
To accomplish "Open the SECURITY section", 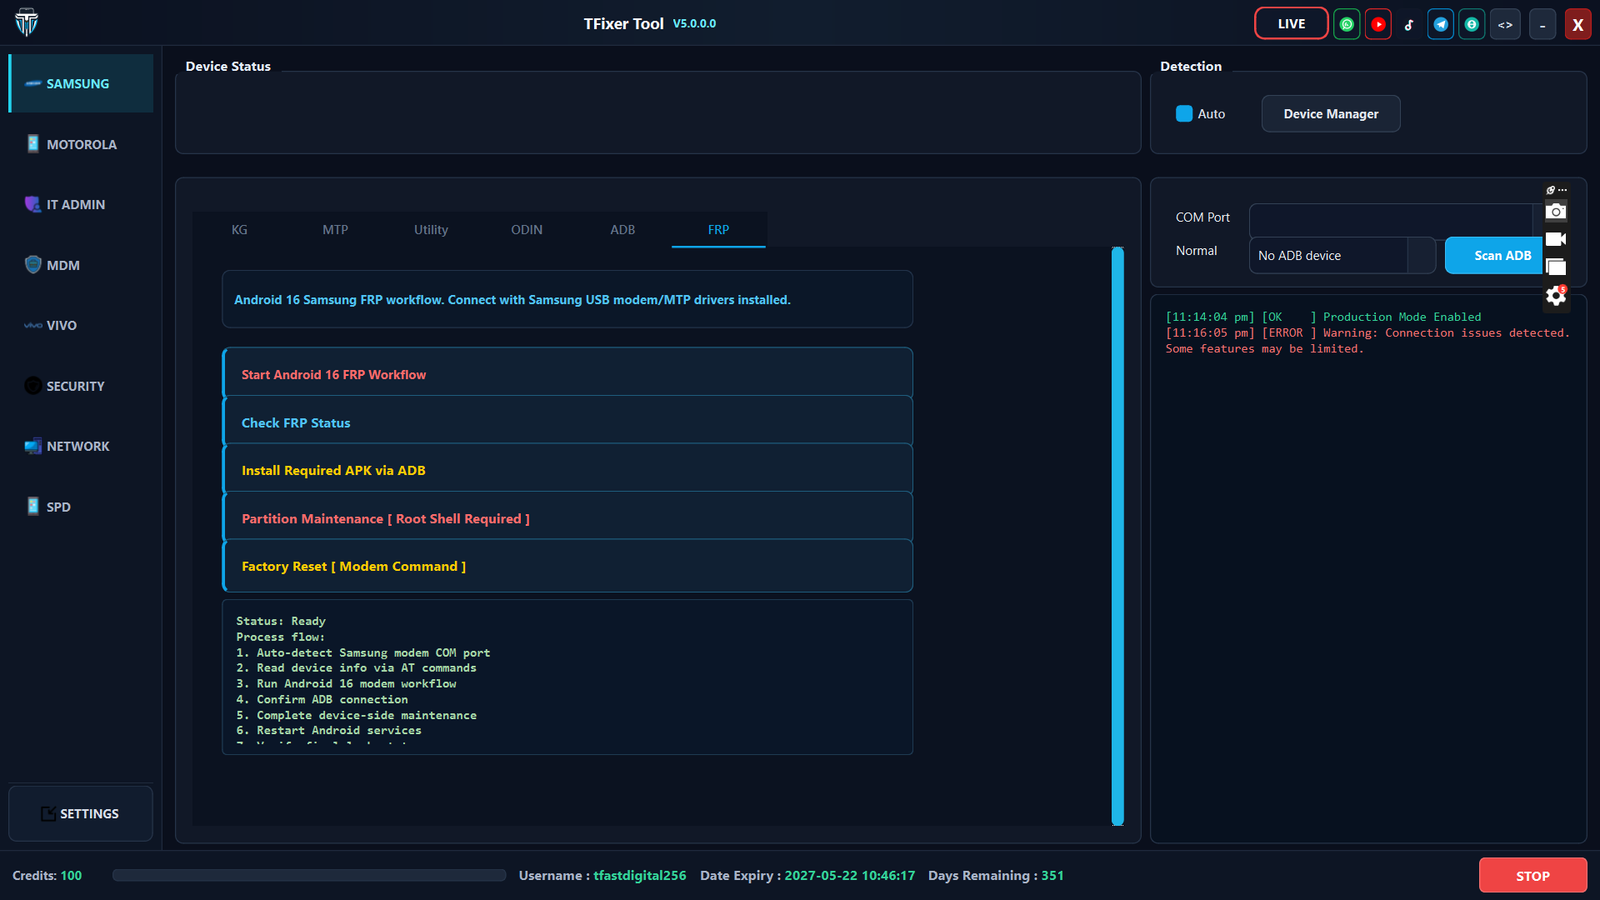I will tap(81, 386).
